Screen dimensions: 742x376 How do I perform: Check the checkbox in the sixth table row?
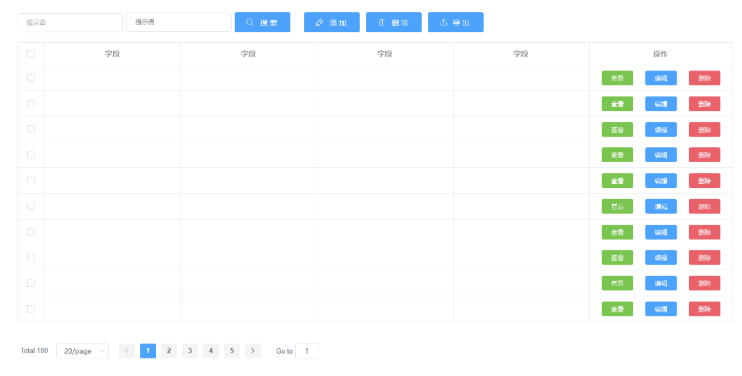point(31,206)
